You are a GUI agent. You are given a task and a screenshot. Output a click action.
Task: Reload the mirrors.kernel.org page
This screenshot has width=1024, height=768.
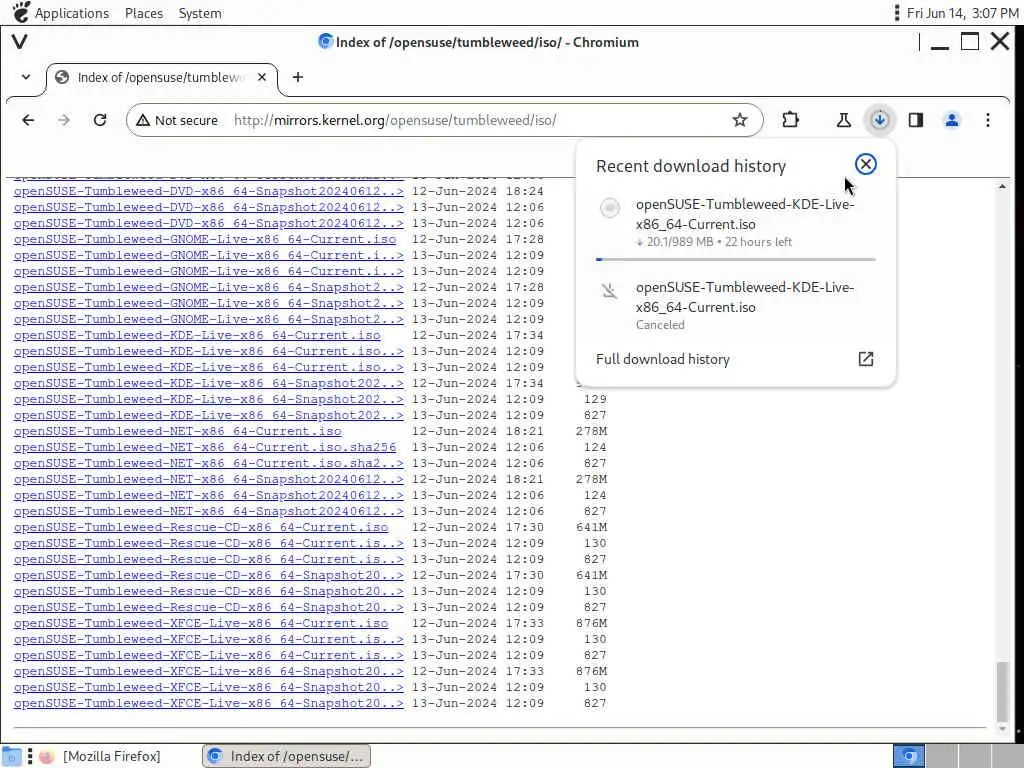(100, 120)
